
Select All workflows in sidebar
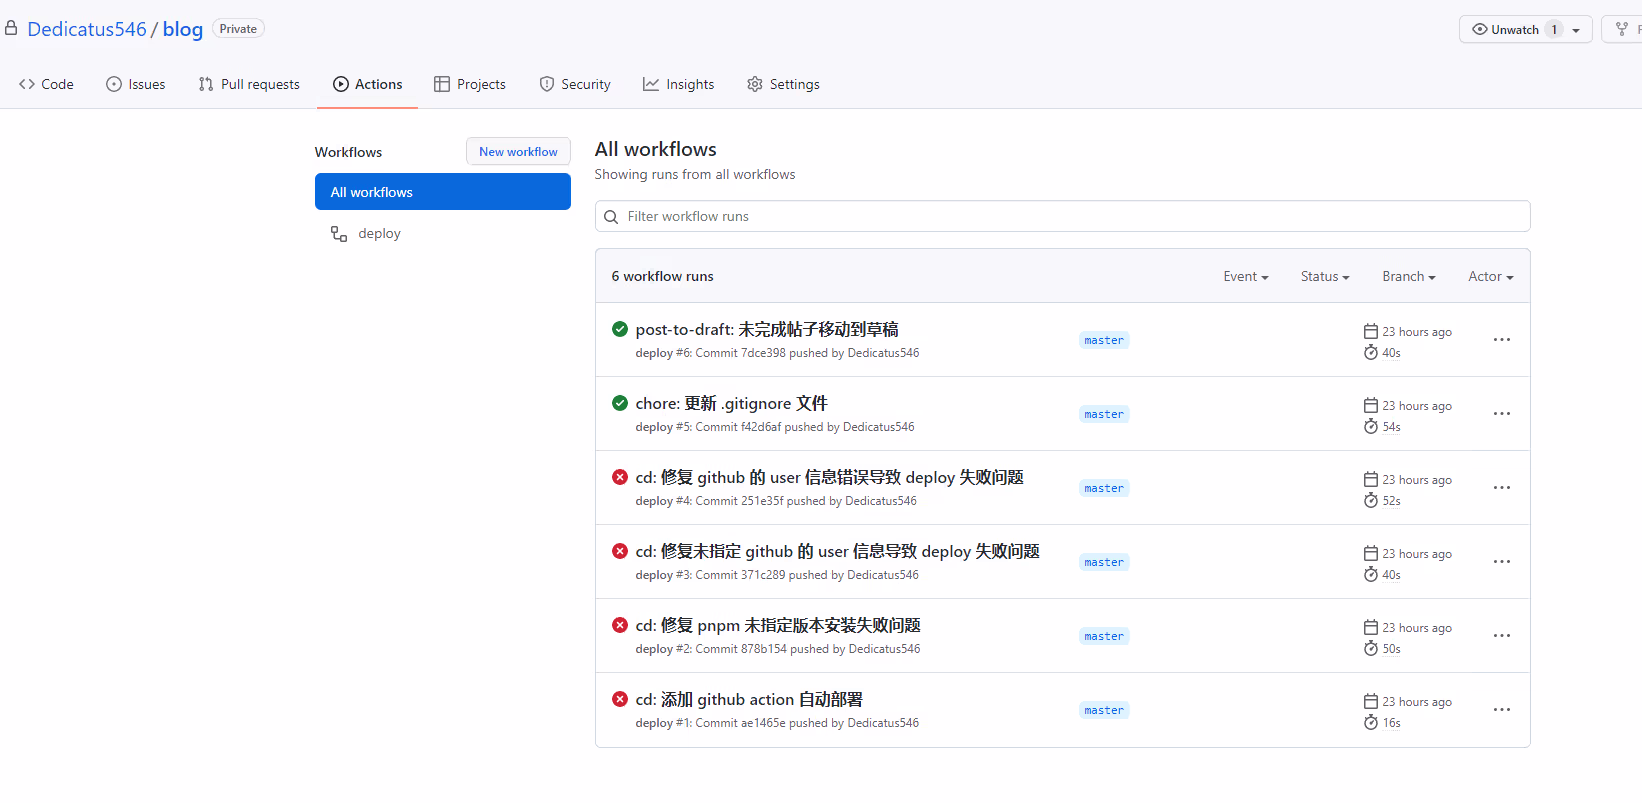[443, 192]
